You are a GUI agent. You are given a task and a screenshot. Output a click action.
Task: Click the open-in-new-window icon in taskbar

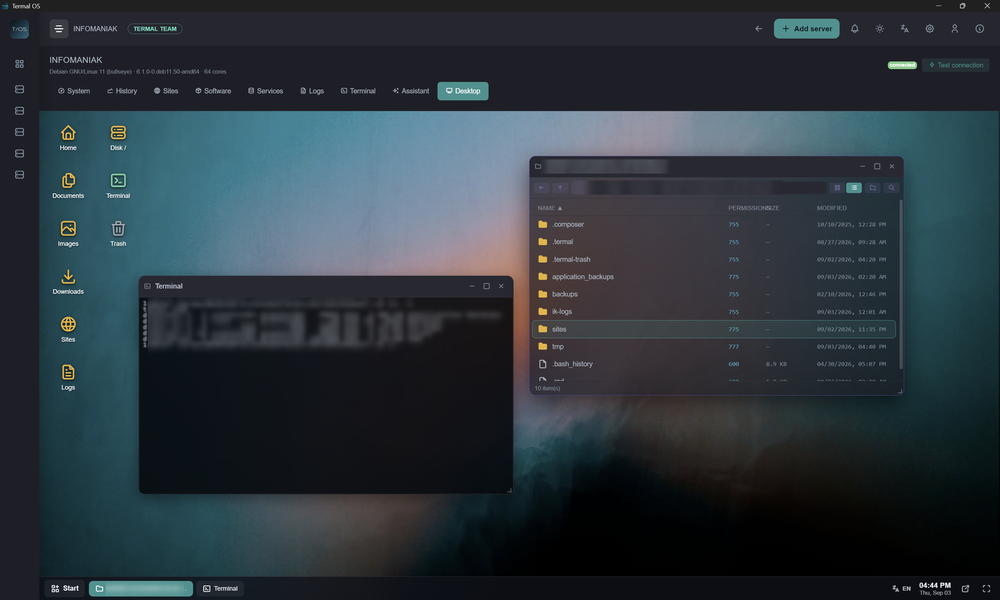point(966,589)
